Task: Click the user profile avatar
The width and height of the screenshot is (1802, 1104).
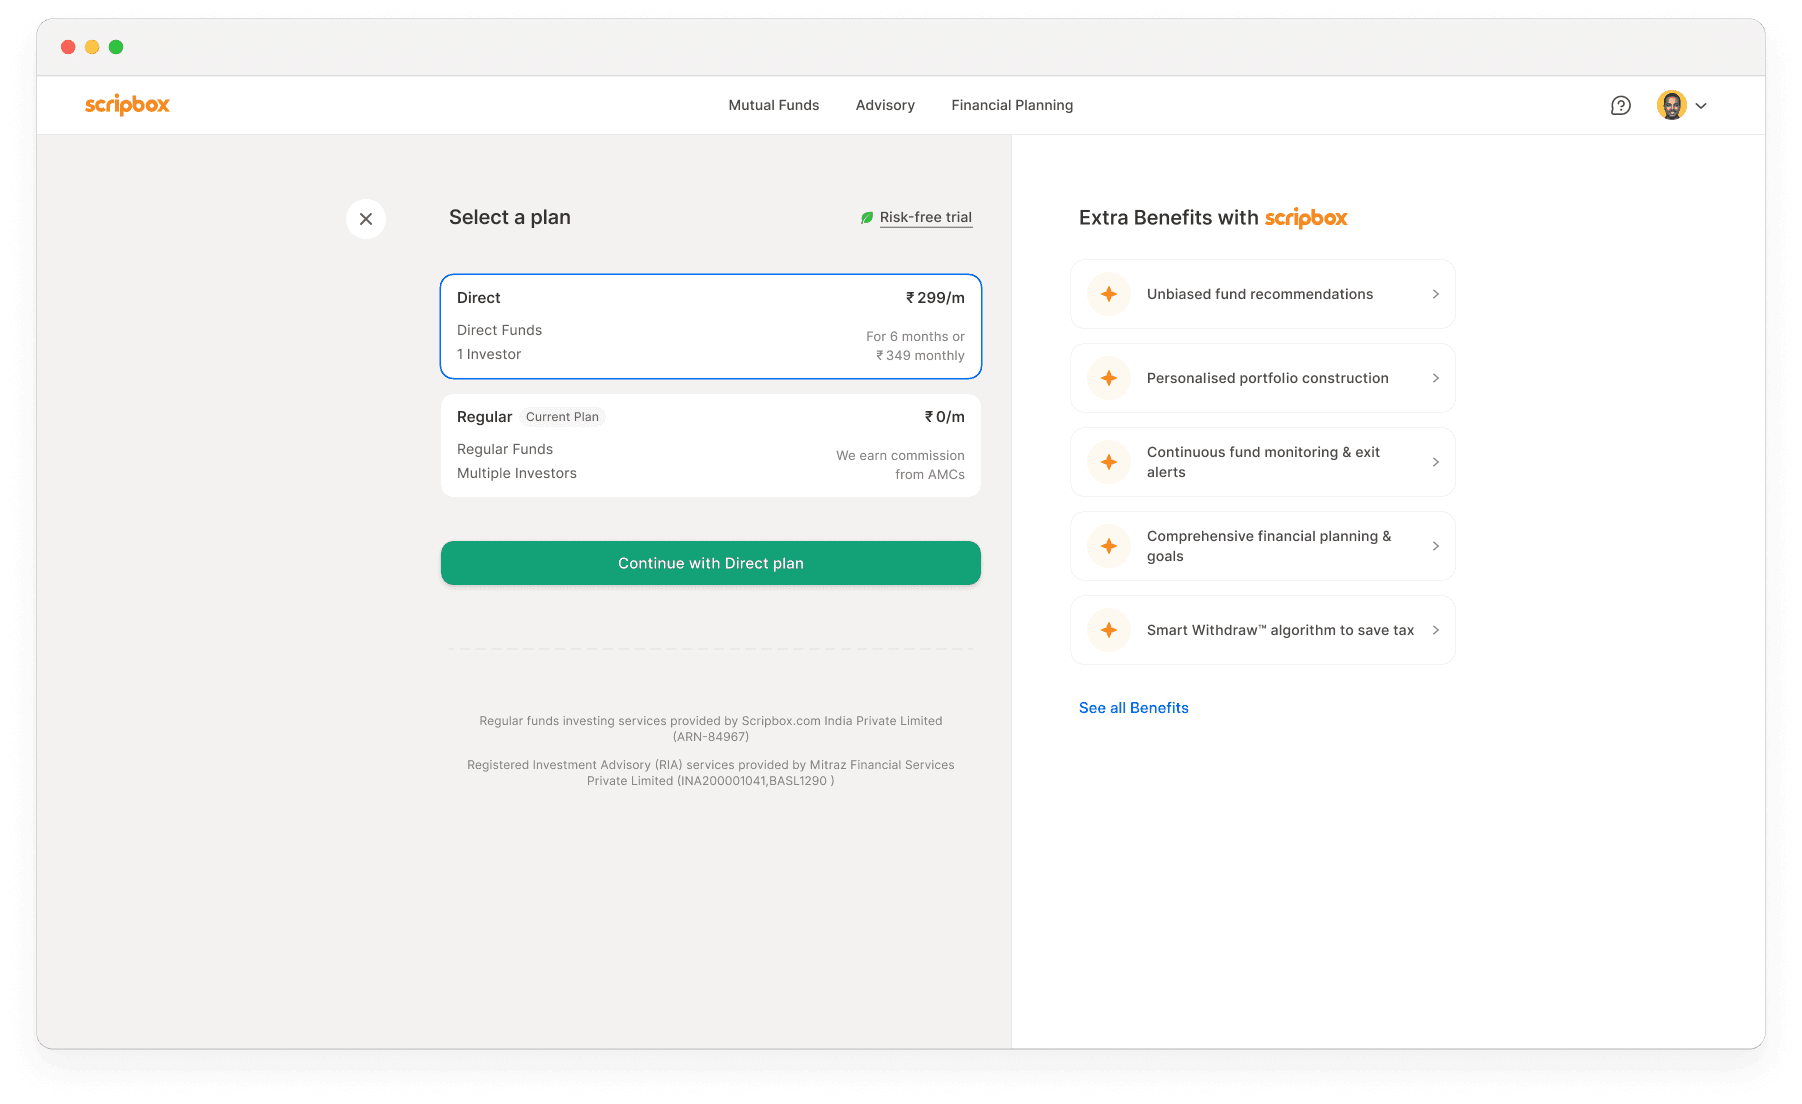Action: click(x=1671, y=105)
